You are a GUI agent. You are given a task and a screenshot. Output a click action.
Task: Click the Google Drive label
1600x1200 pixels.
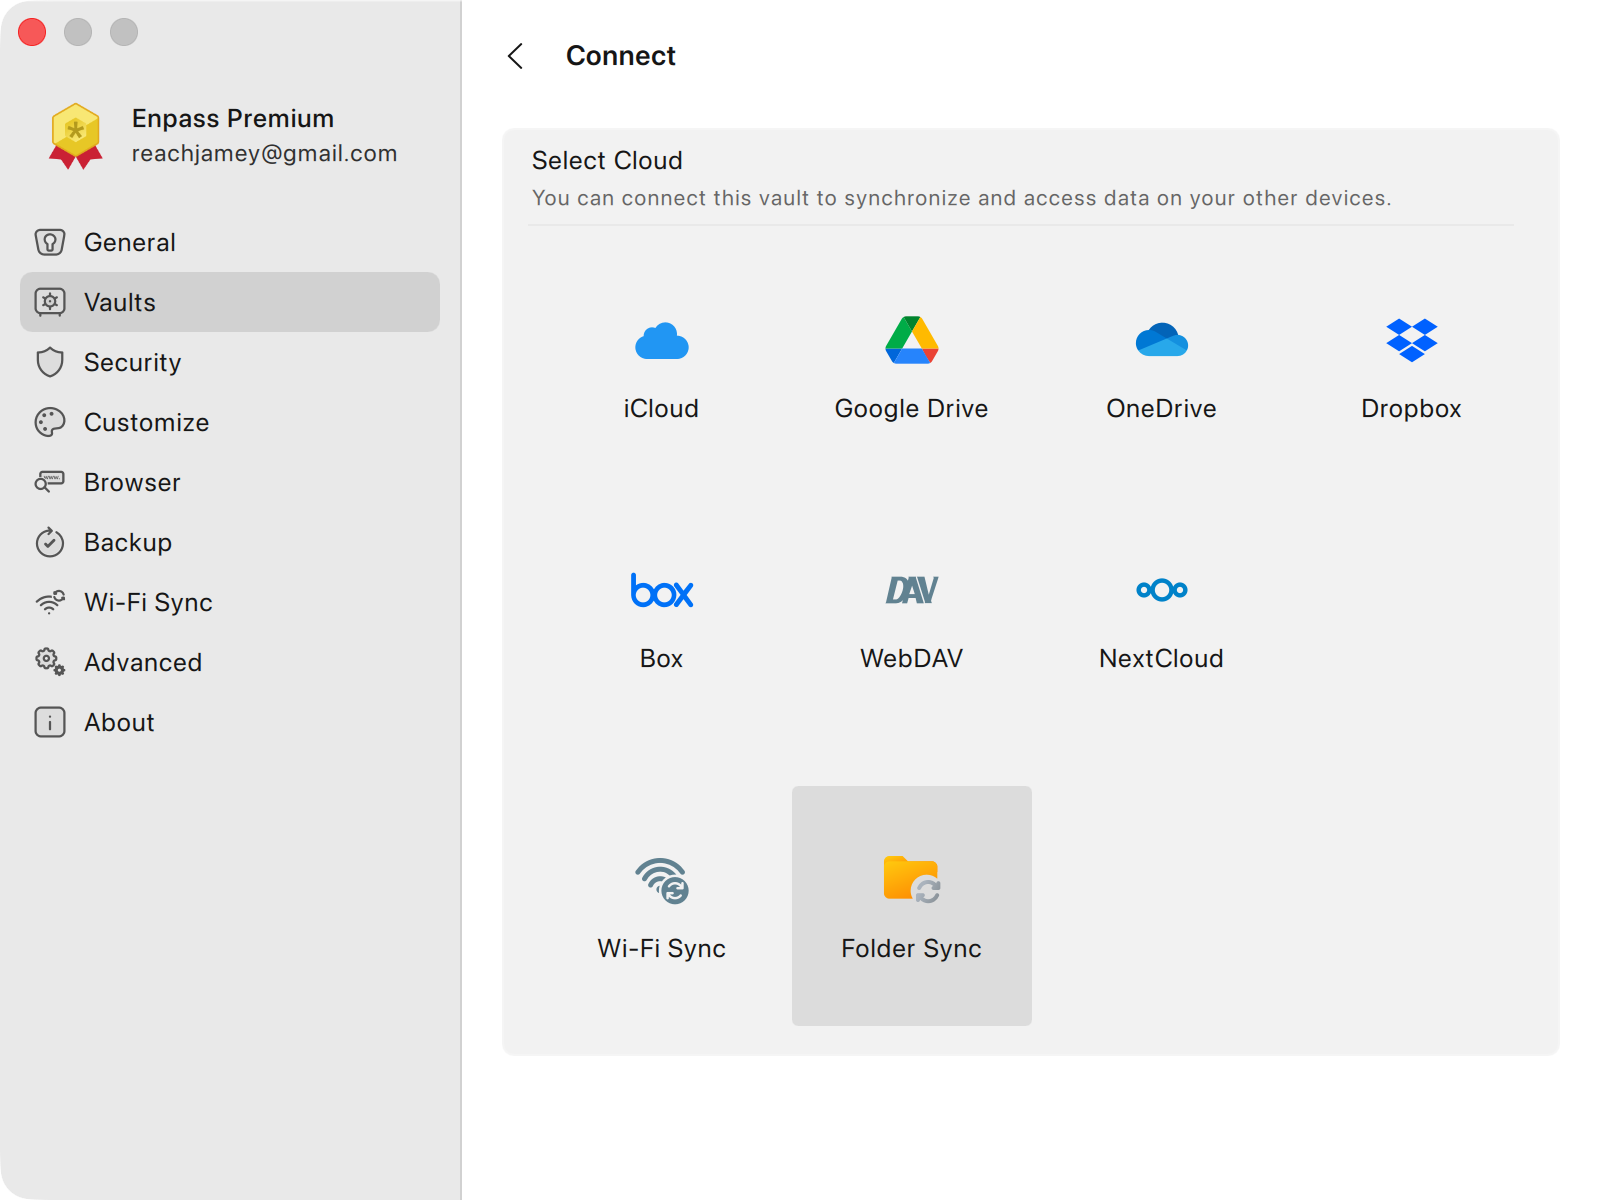[x=911, y=408]
